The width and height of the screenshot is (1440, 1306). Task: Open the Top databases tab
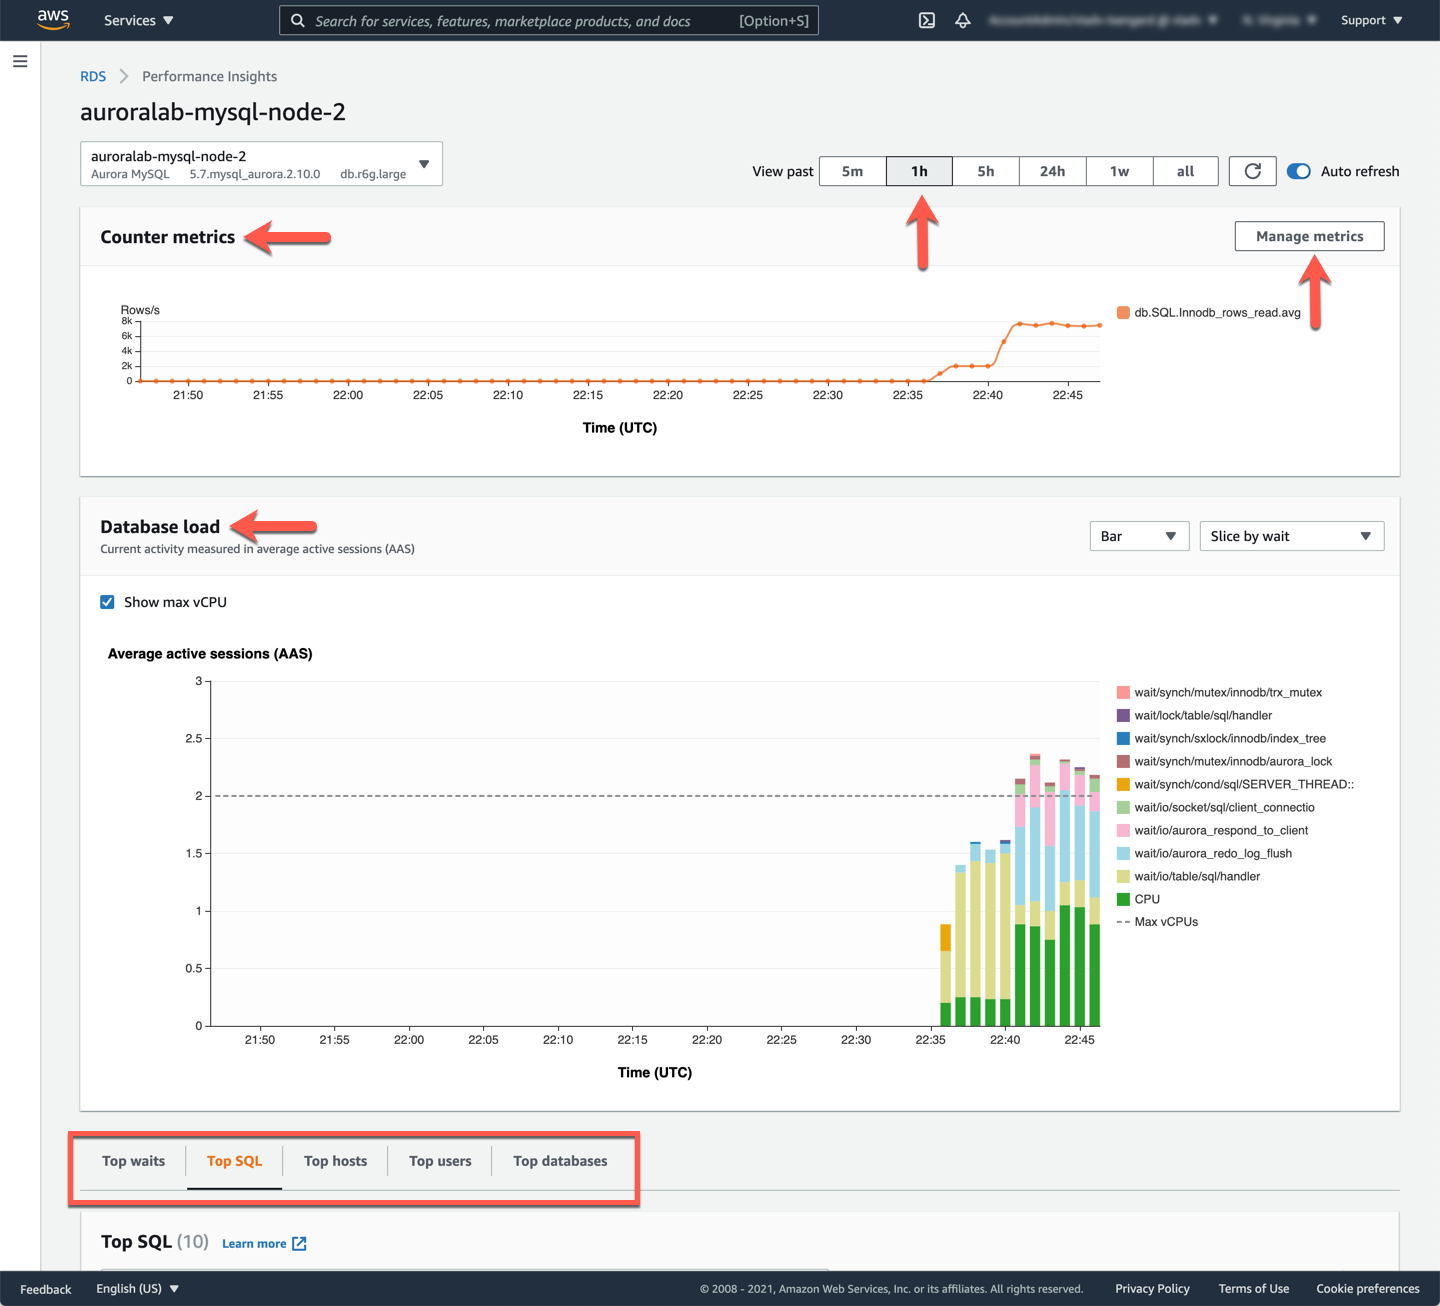pos(560,1161)
